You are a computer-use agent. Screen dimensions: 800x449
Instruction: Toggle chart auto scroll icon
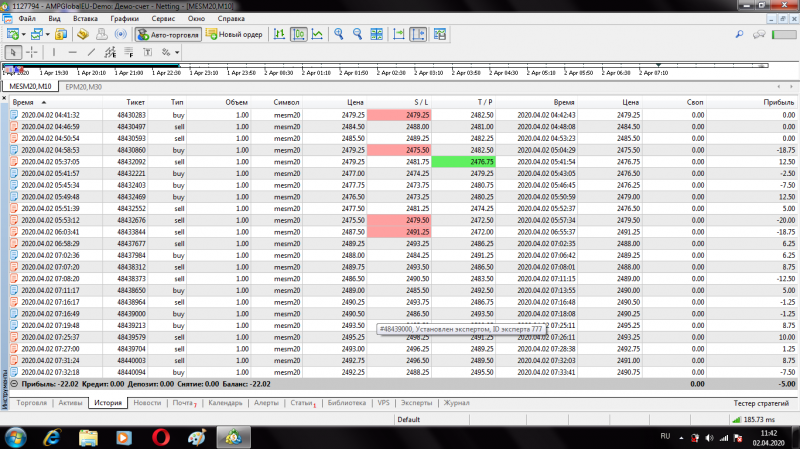(398, 34)
